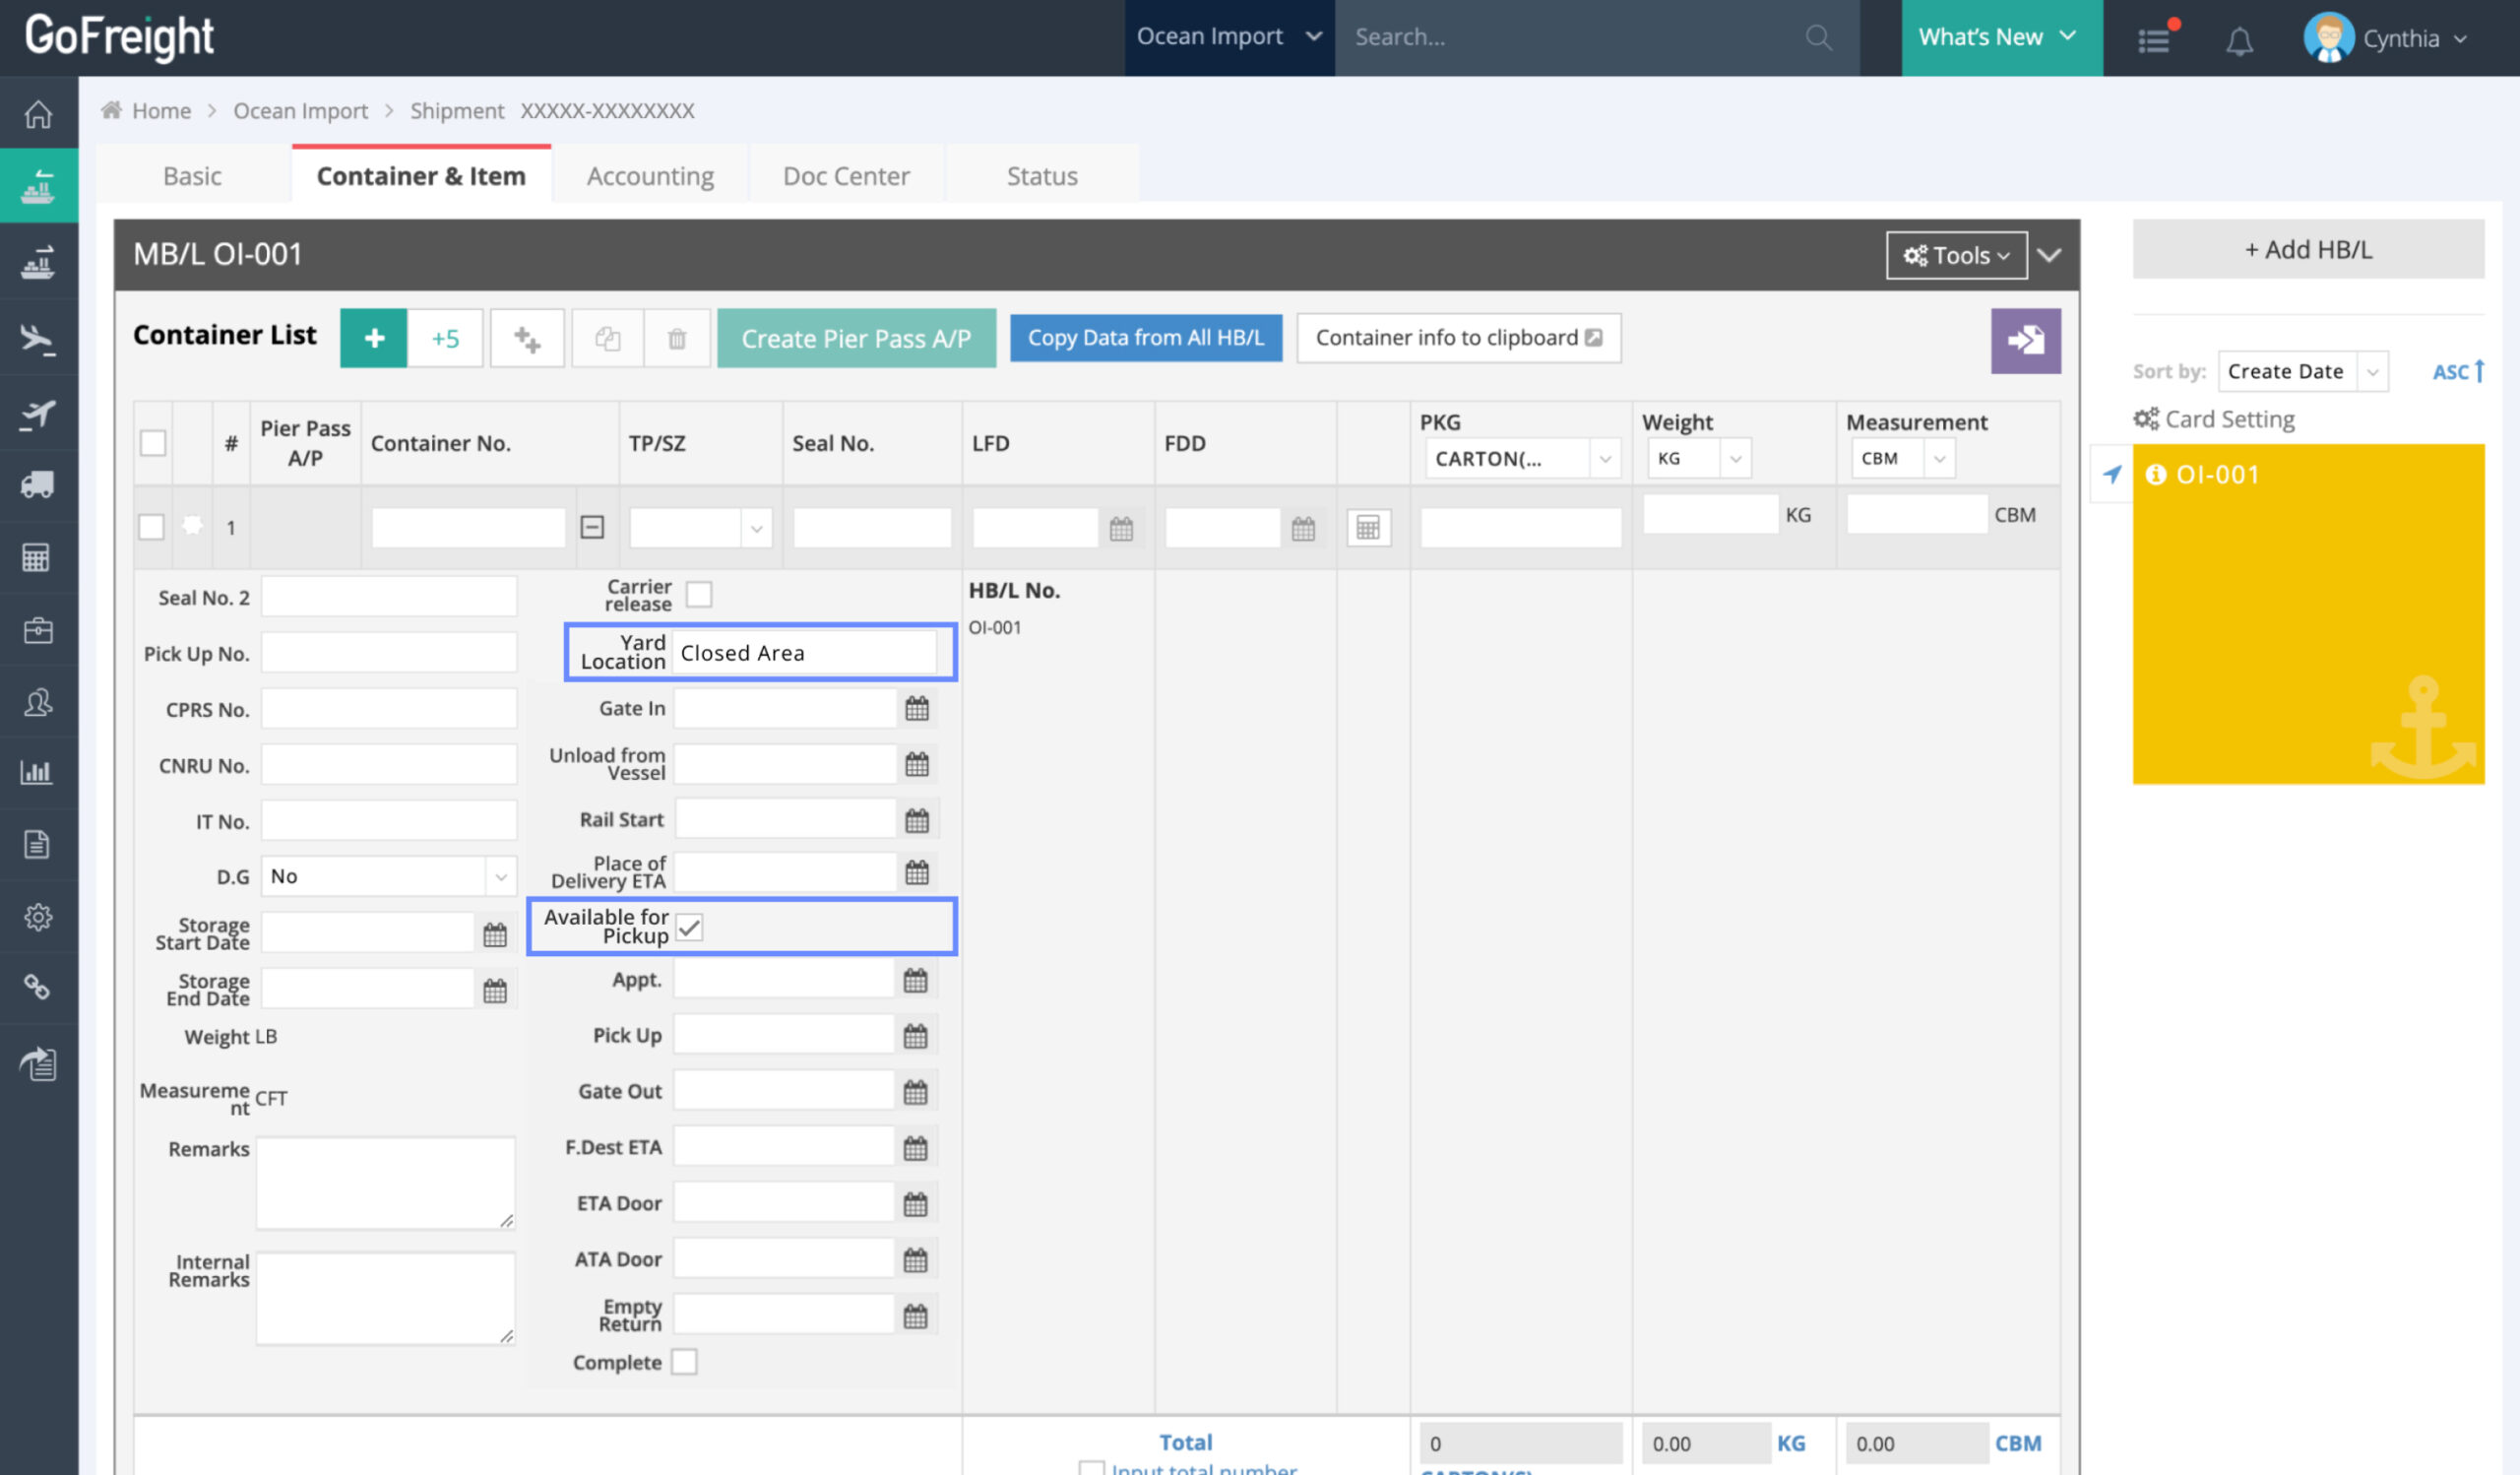Expand the Tools dropdown menu
The height and width of the screenshot is (1475, 2520).
pos(1956,255)
